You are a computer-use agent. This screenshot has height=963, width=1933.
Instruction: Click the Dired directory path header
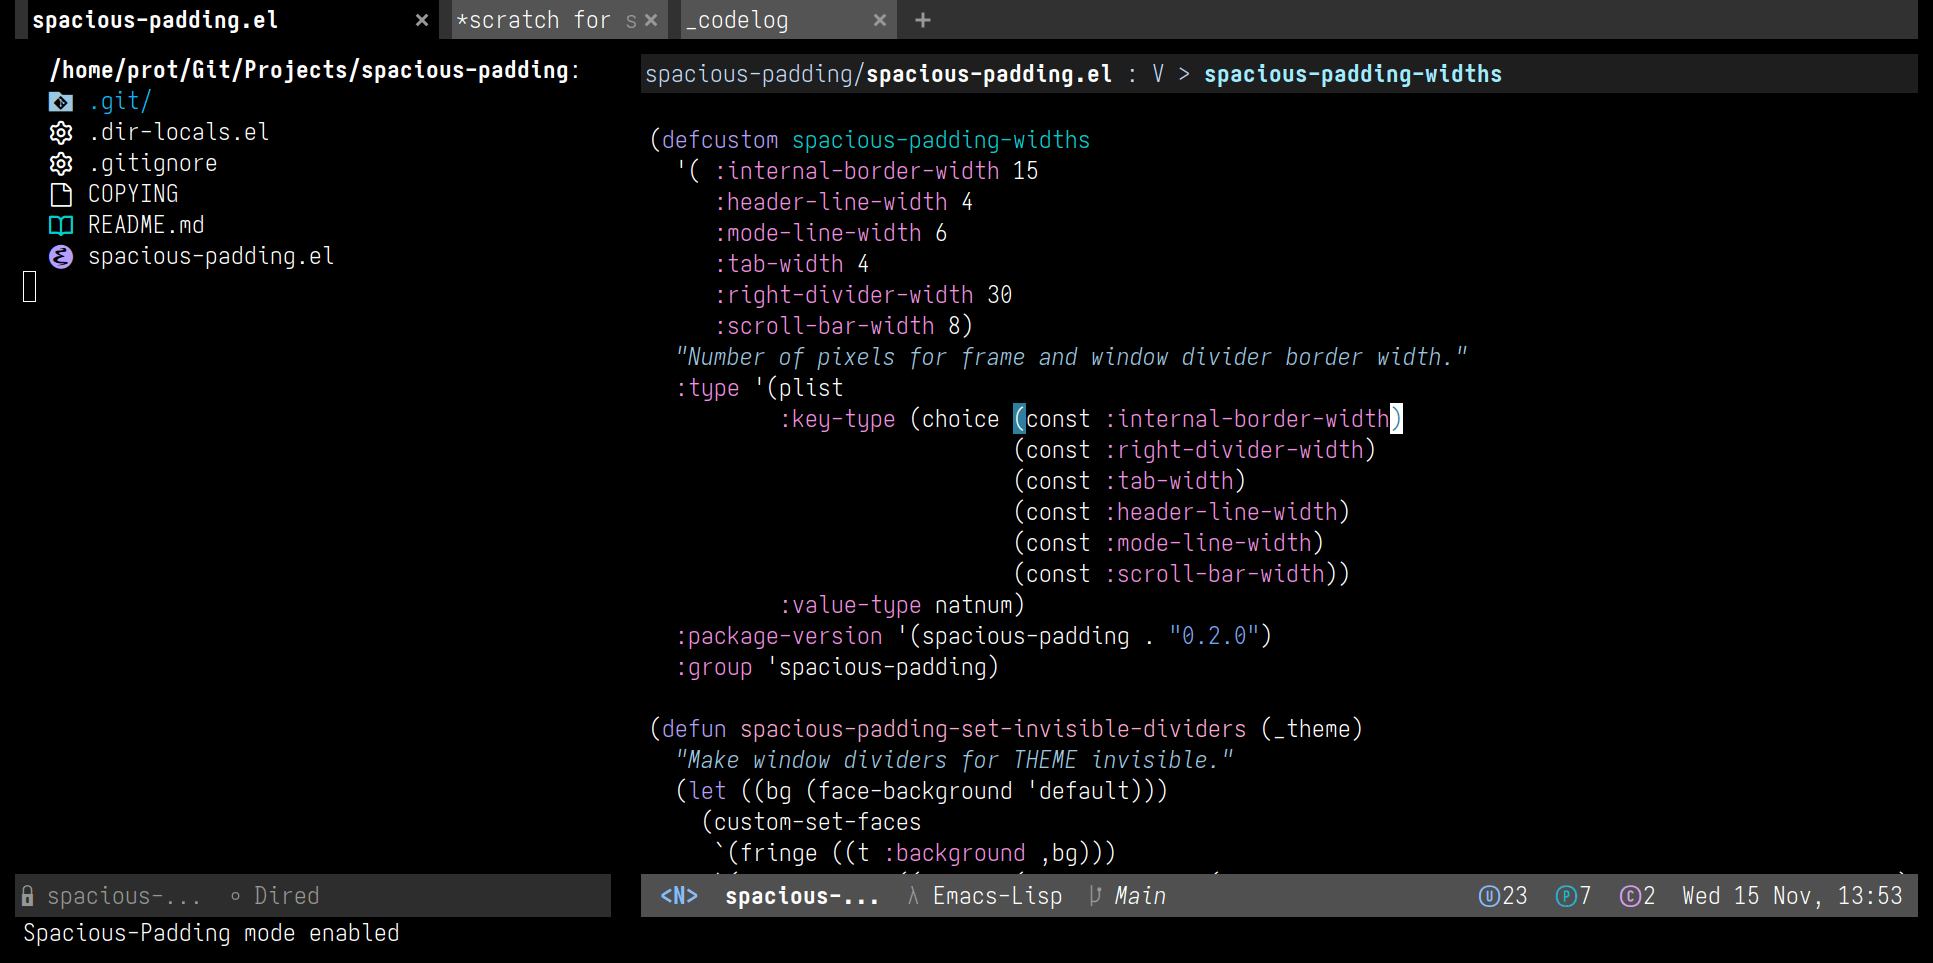tap(315, 70)
